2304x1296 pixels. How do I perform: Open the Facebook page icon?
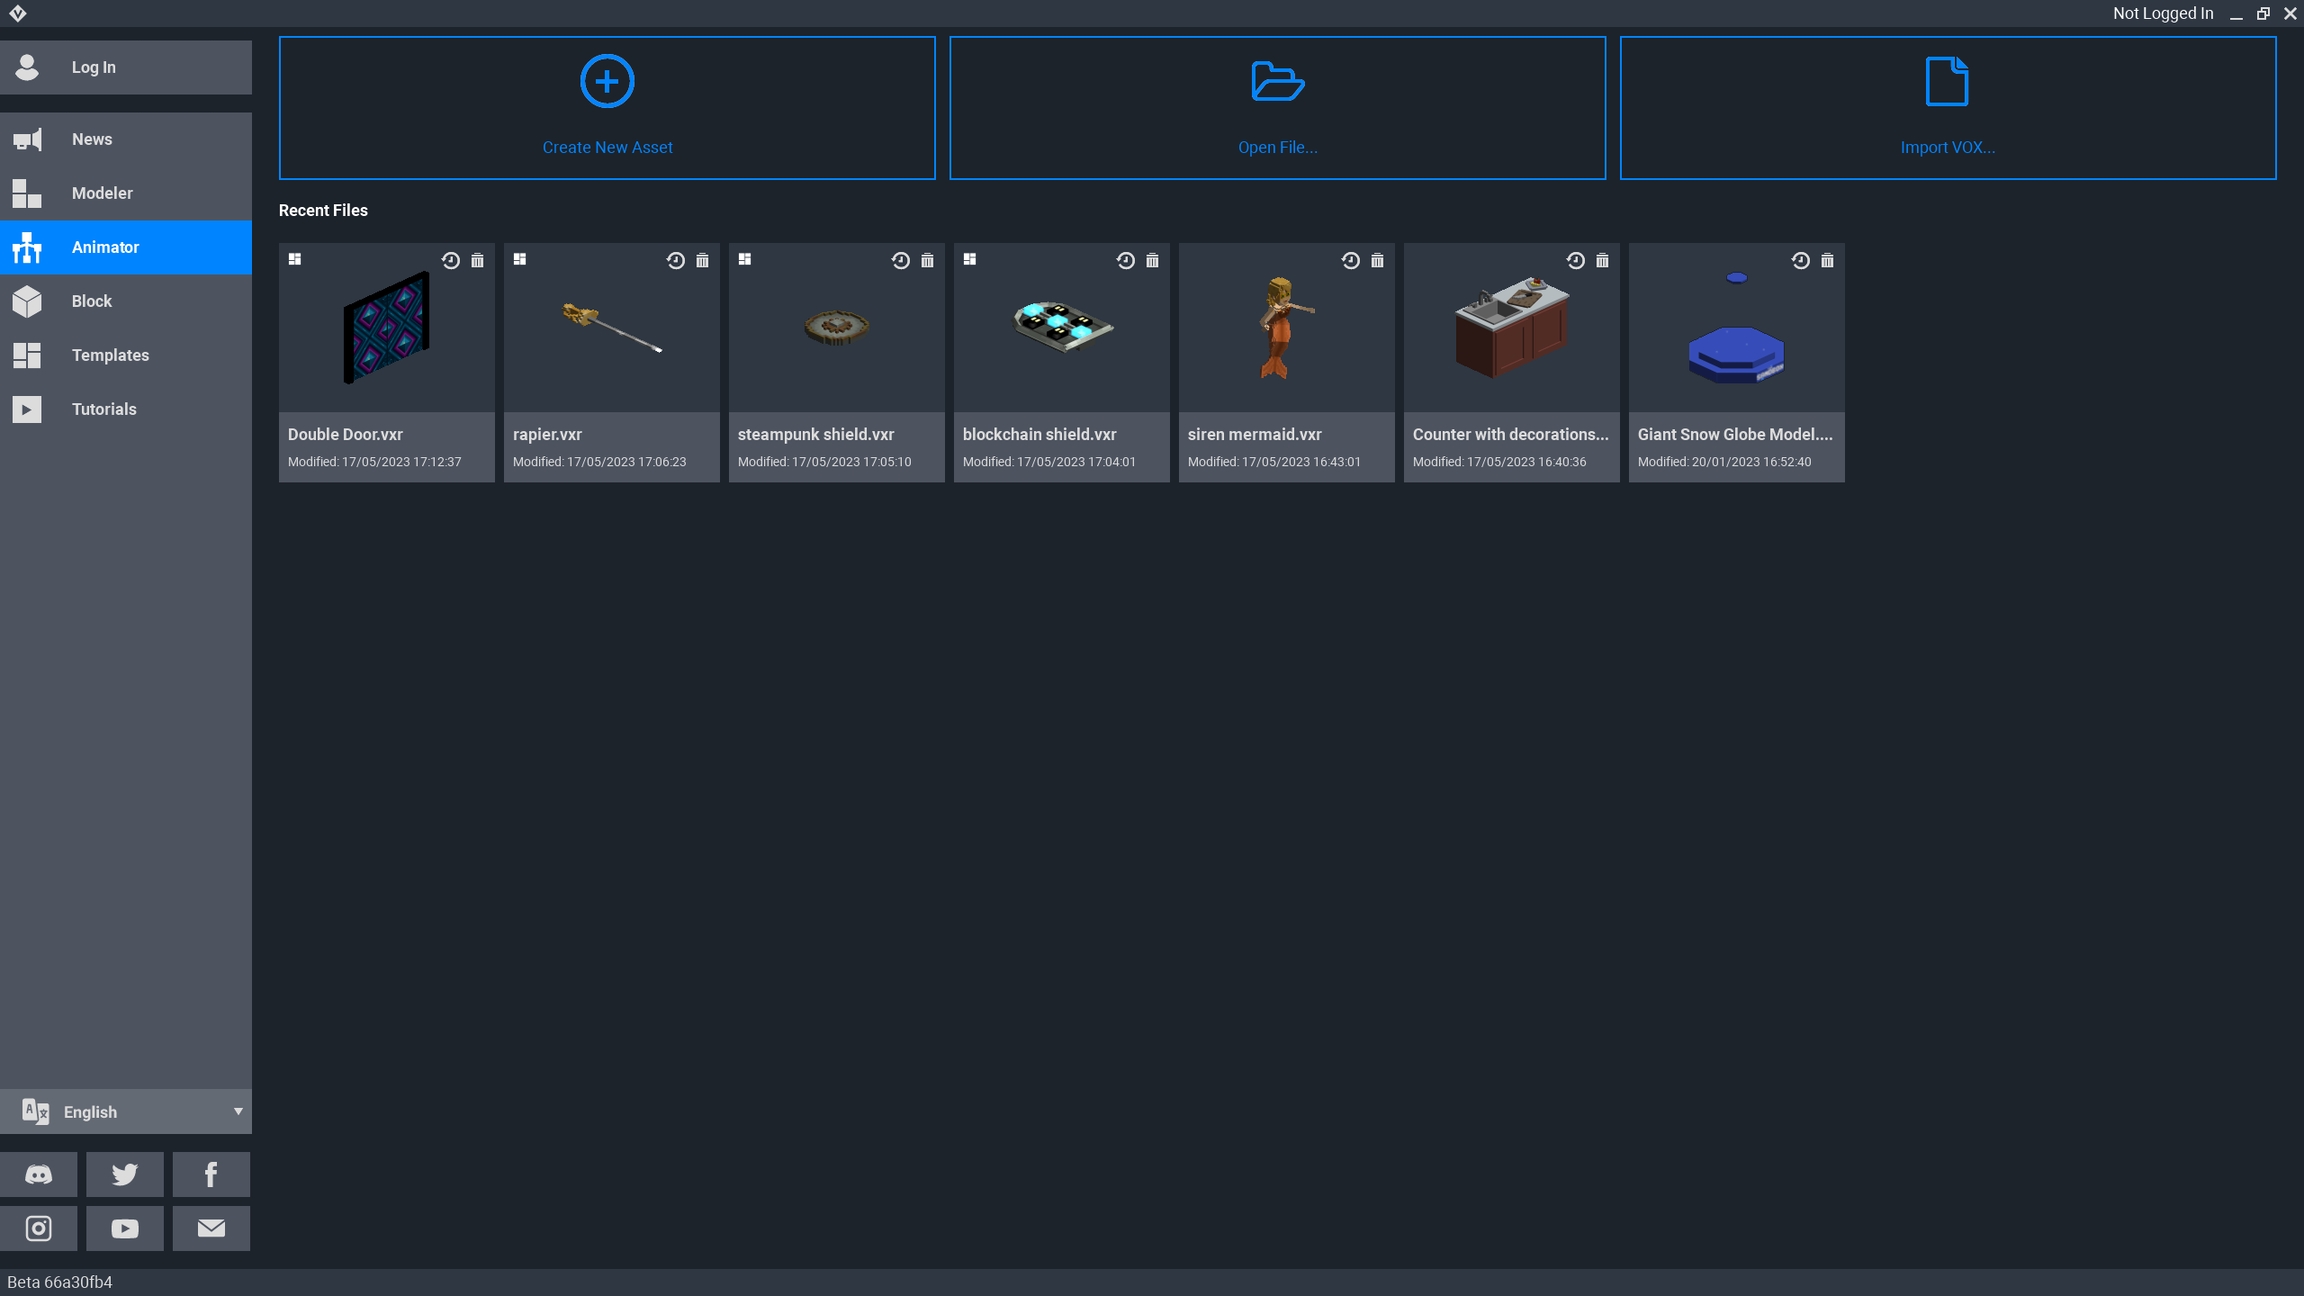[x=211, y=1174]
